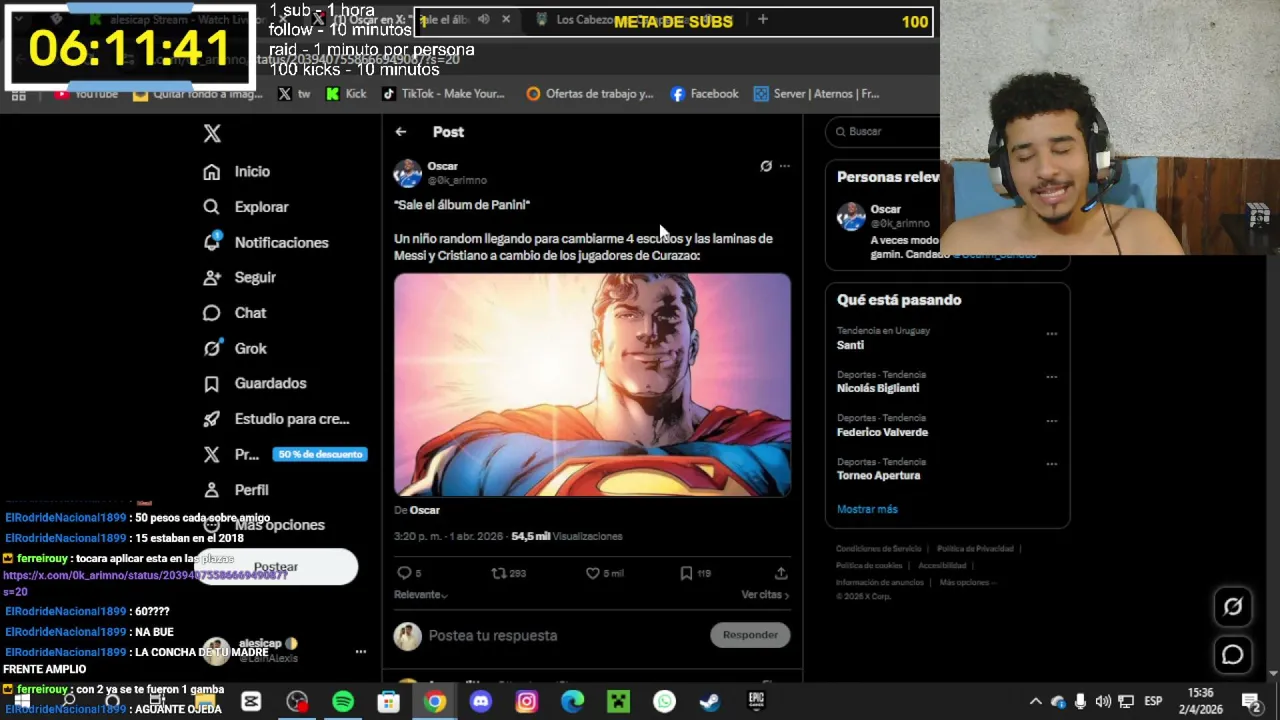Open Windows notification center
The width and height of the screenshot is (1280, 720).
click(x=1251, y=702)
